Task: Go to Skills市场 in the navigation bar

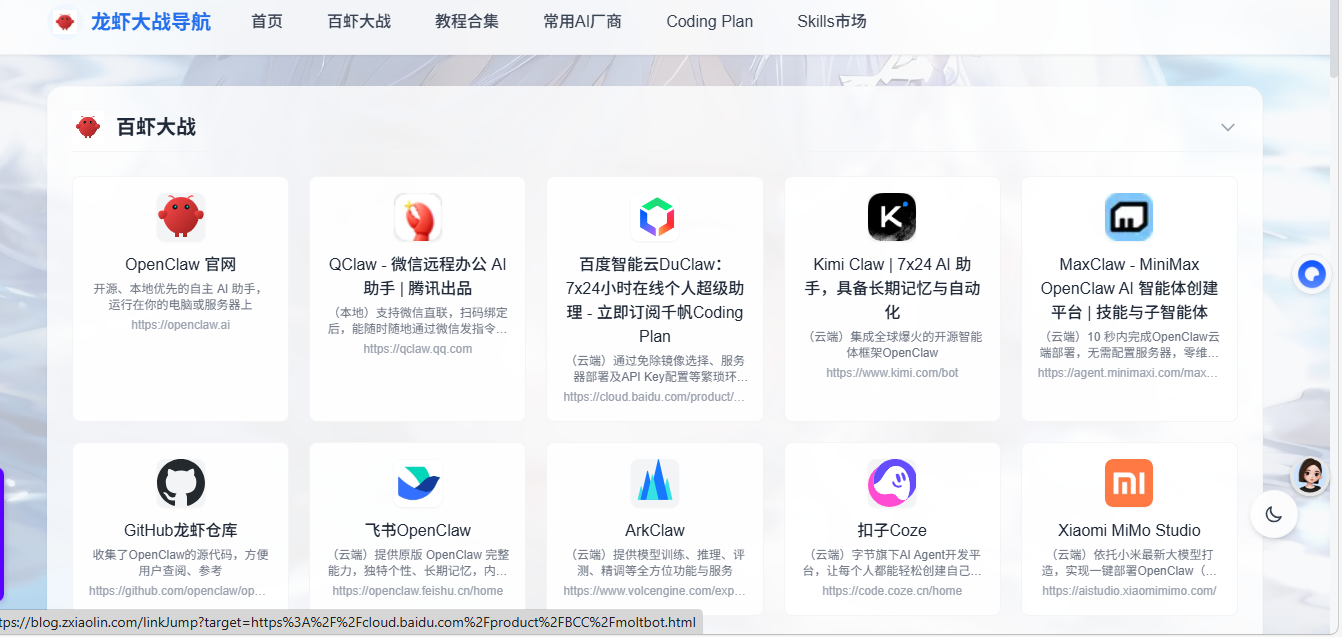Action: [x=832, y=21]
